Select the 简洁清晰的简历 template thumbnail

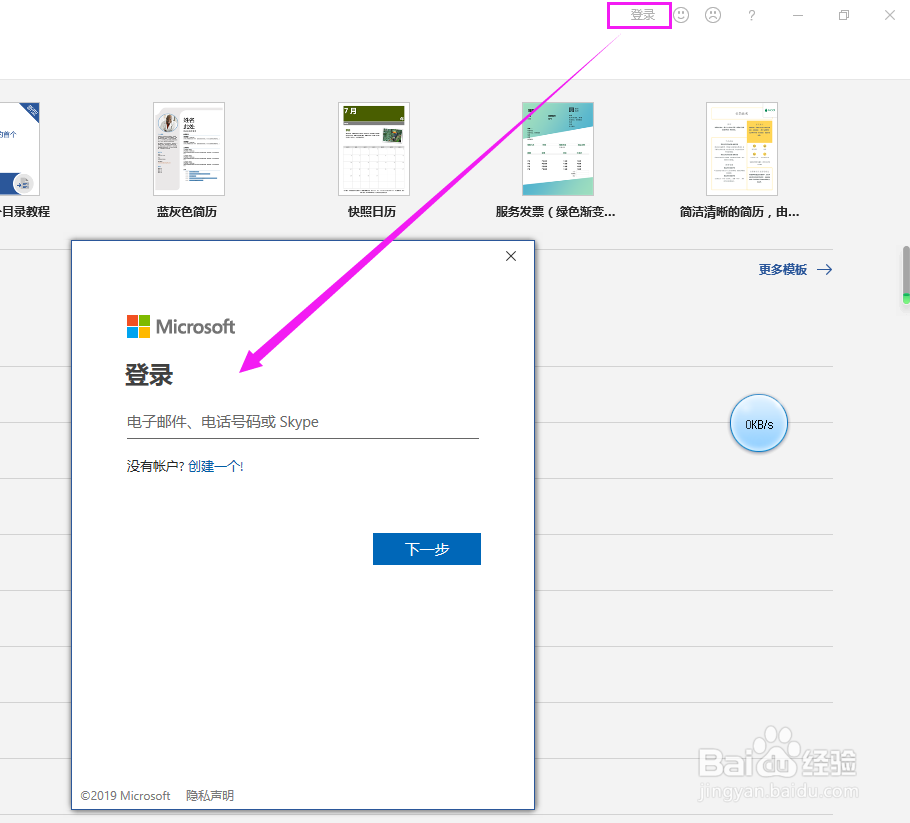741,148
